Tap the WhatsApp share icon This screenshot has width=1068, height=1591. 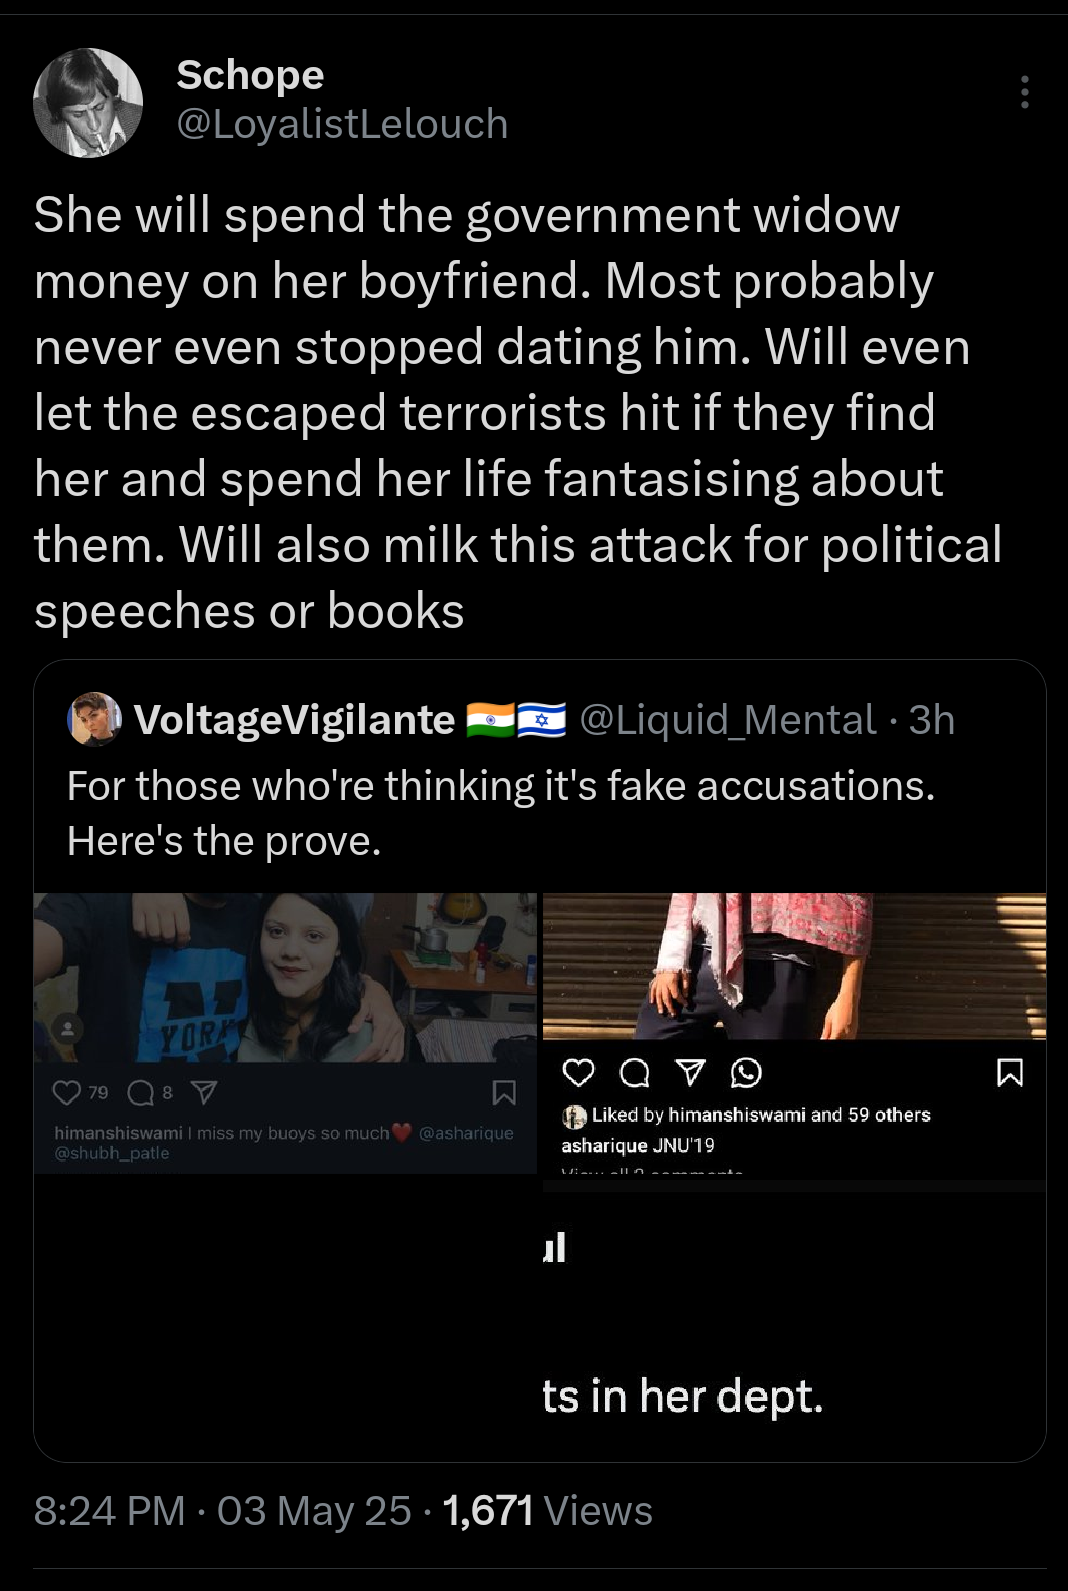746,1073
